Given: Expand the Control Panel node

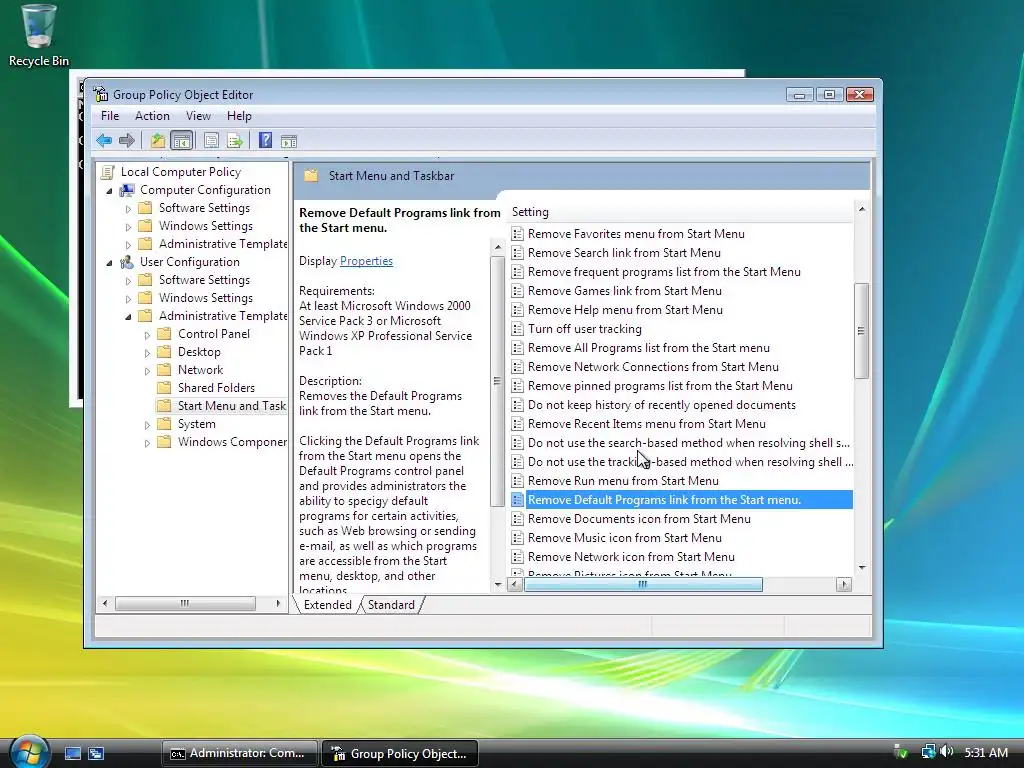Looking at the screenshot, I should click(x=147, y=335).
